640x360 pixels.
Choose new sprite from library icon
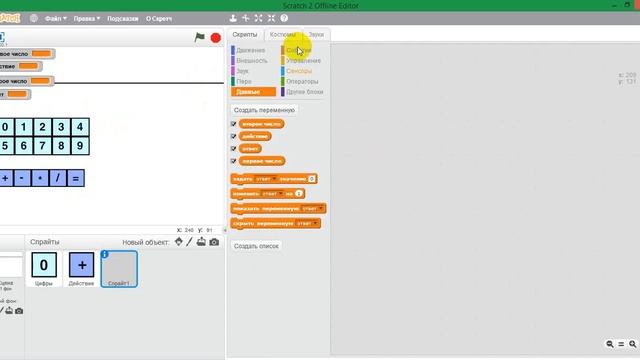pos(178,242)
